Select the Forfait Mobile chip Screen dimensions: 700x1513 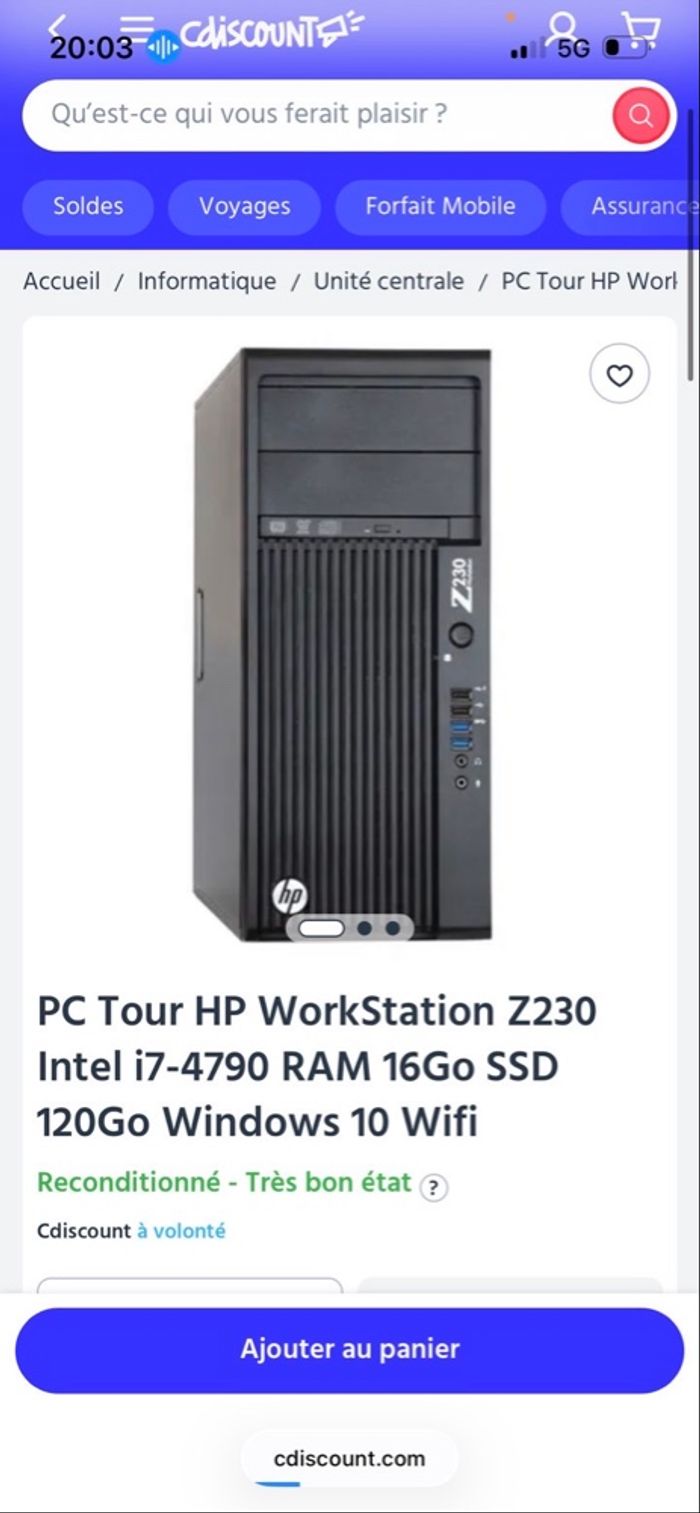click(x=440, y=207)
